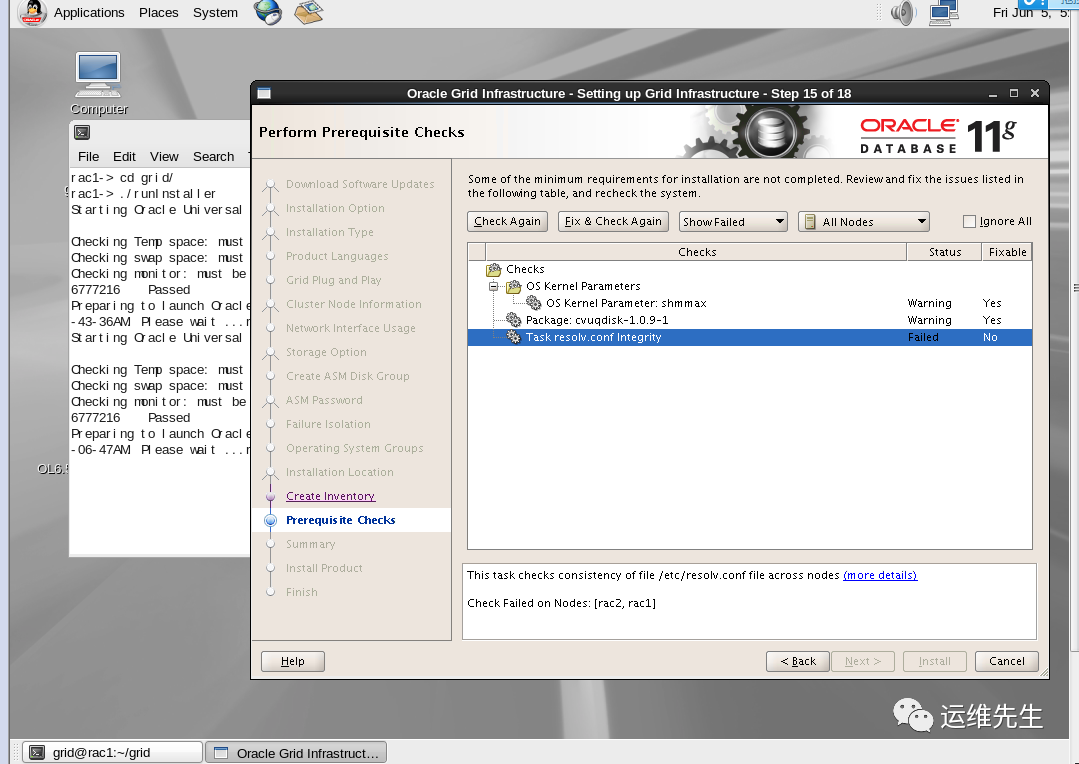Open the Computer desktop icon
1079x764 pixels.
click(x=98, y=83)
